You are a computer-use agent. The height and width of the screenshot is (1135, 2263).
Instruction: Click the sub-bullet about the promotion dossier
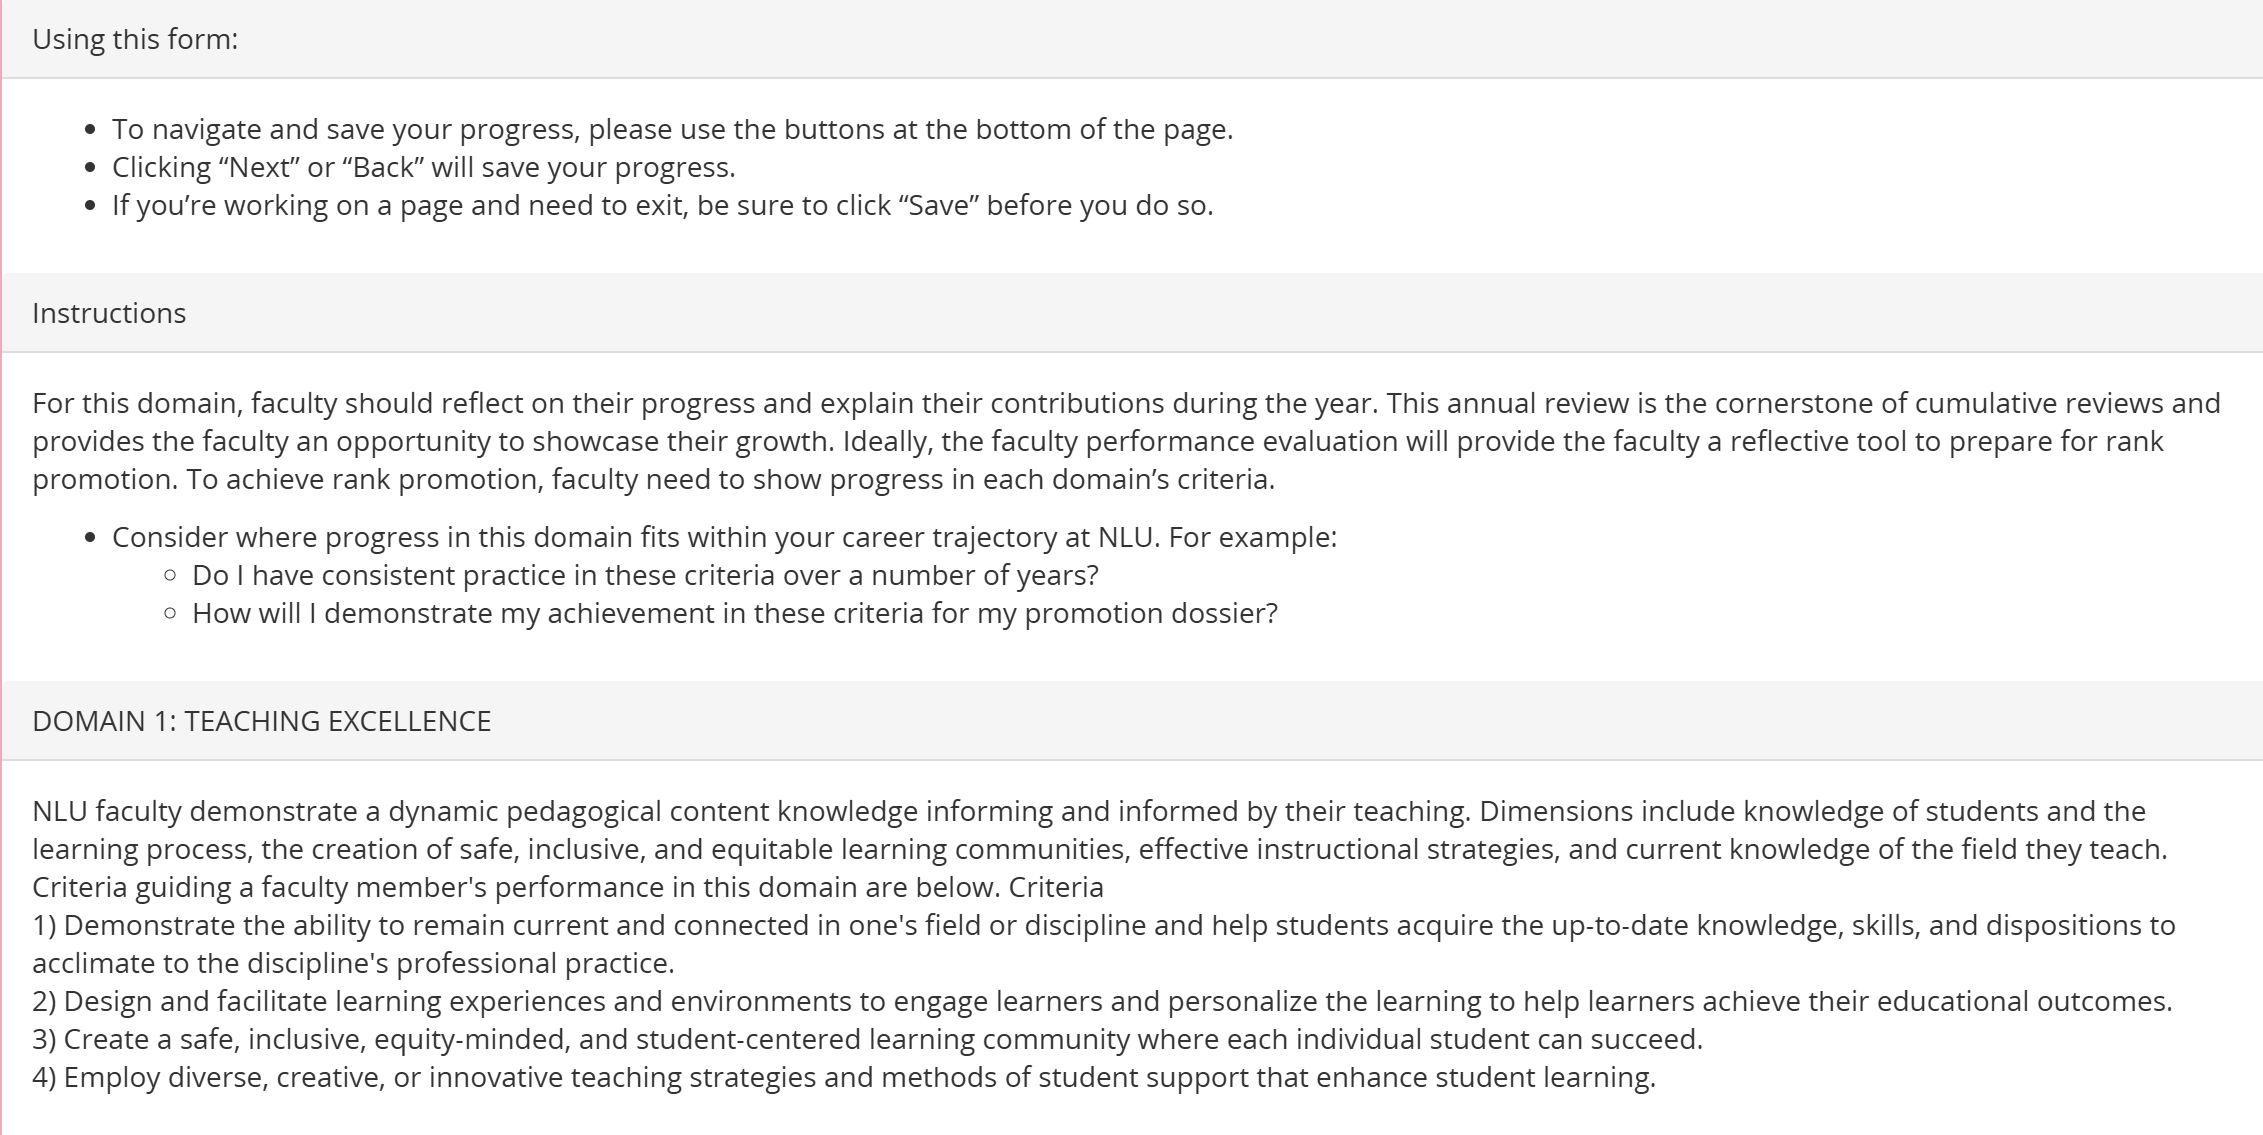[735, 613]
